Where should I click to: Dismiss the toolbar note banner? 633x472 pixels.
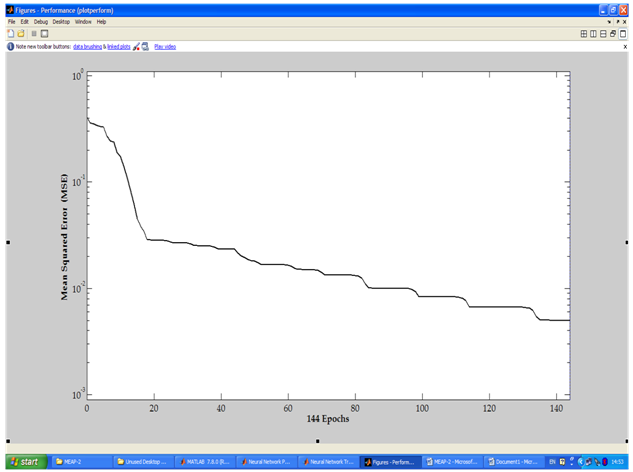tap(625, 46)
